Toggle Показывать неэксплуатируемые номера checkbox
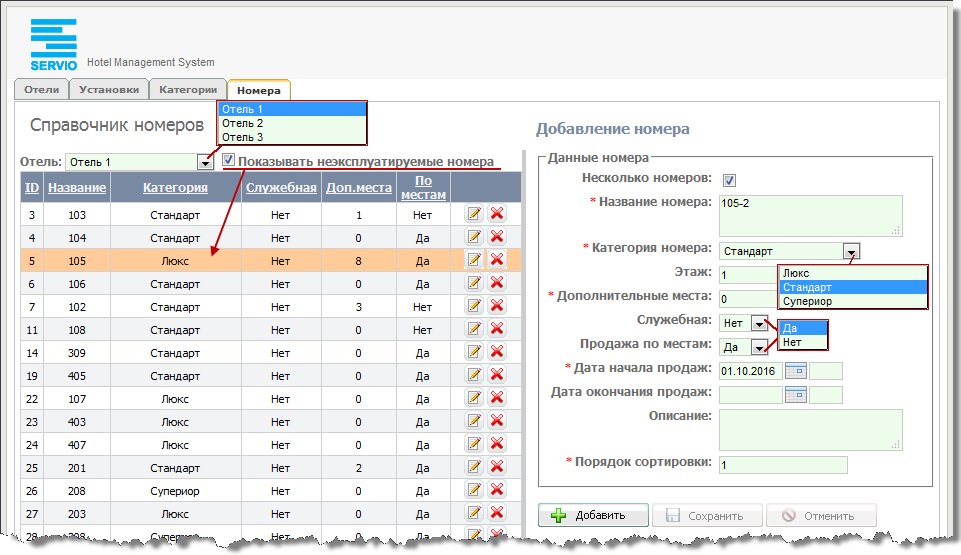This screenshot has height=555, width=961. (x=229, y=160)
